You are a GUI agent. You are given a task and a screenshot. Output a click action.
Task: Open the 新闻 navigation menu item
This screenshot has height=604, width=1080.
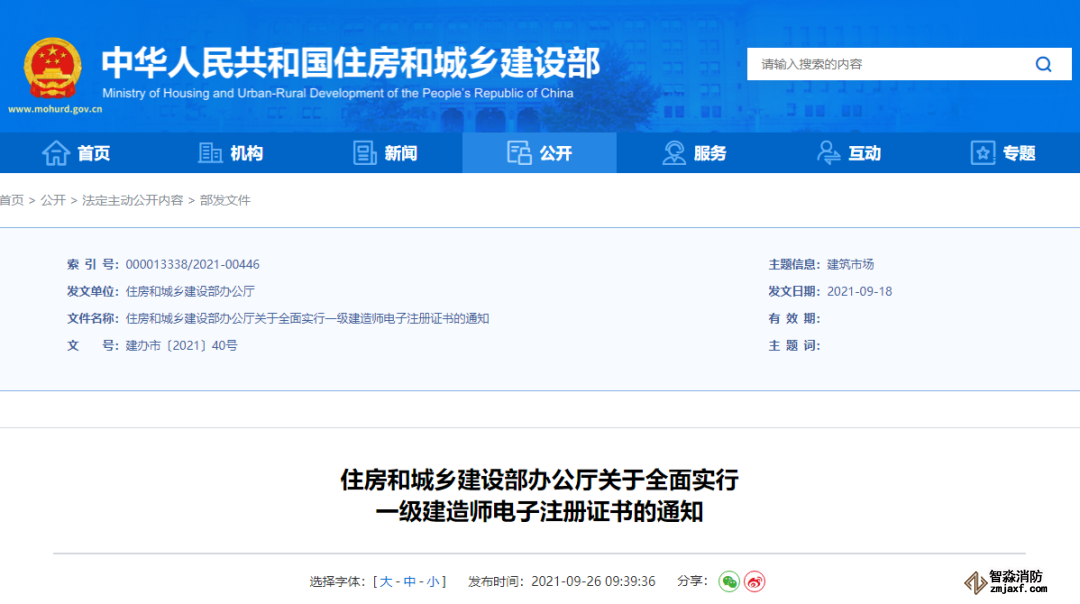click(400, 153)
